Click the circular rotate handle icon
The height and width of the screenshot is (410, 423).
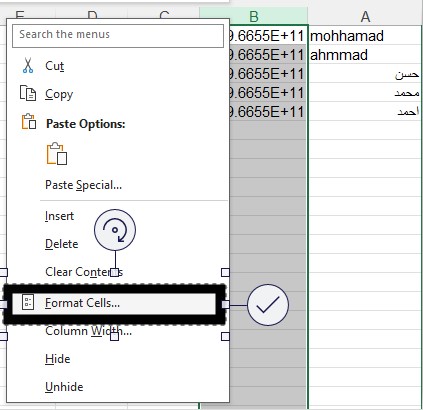pos(115,230)
